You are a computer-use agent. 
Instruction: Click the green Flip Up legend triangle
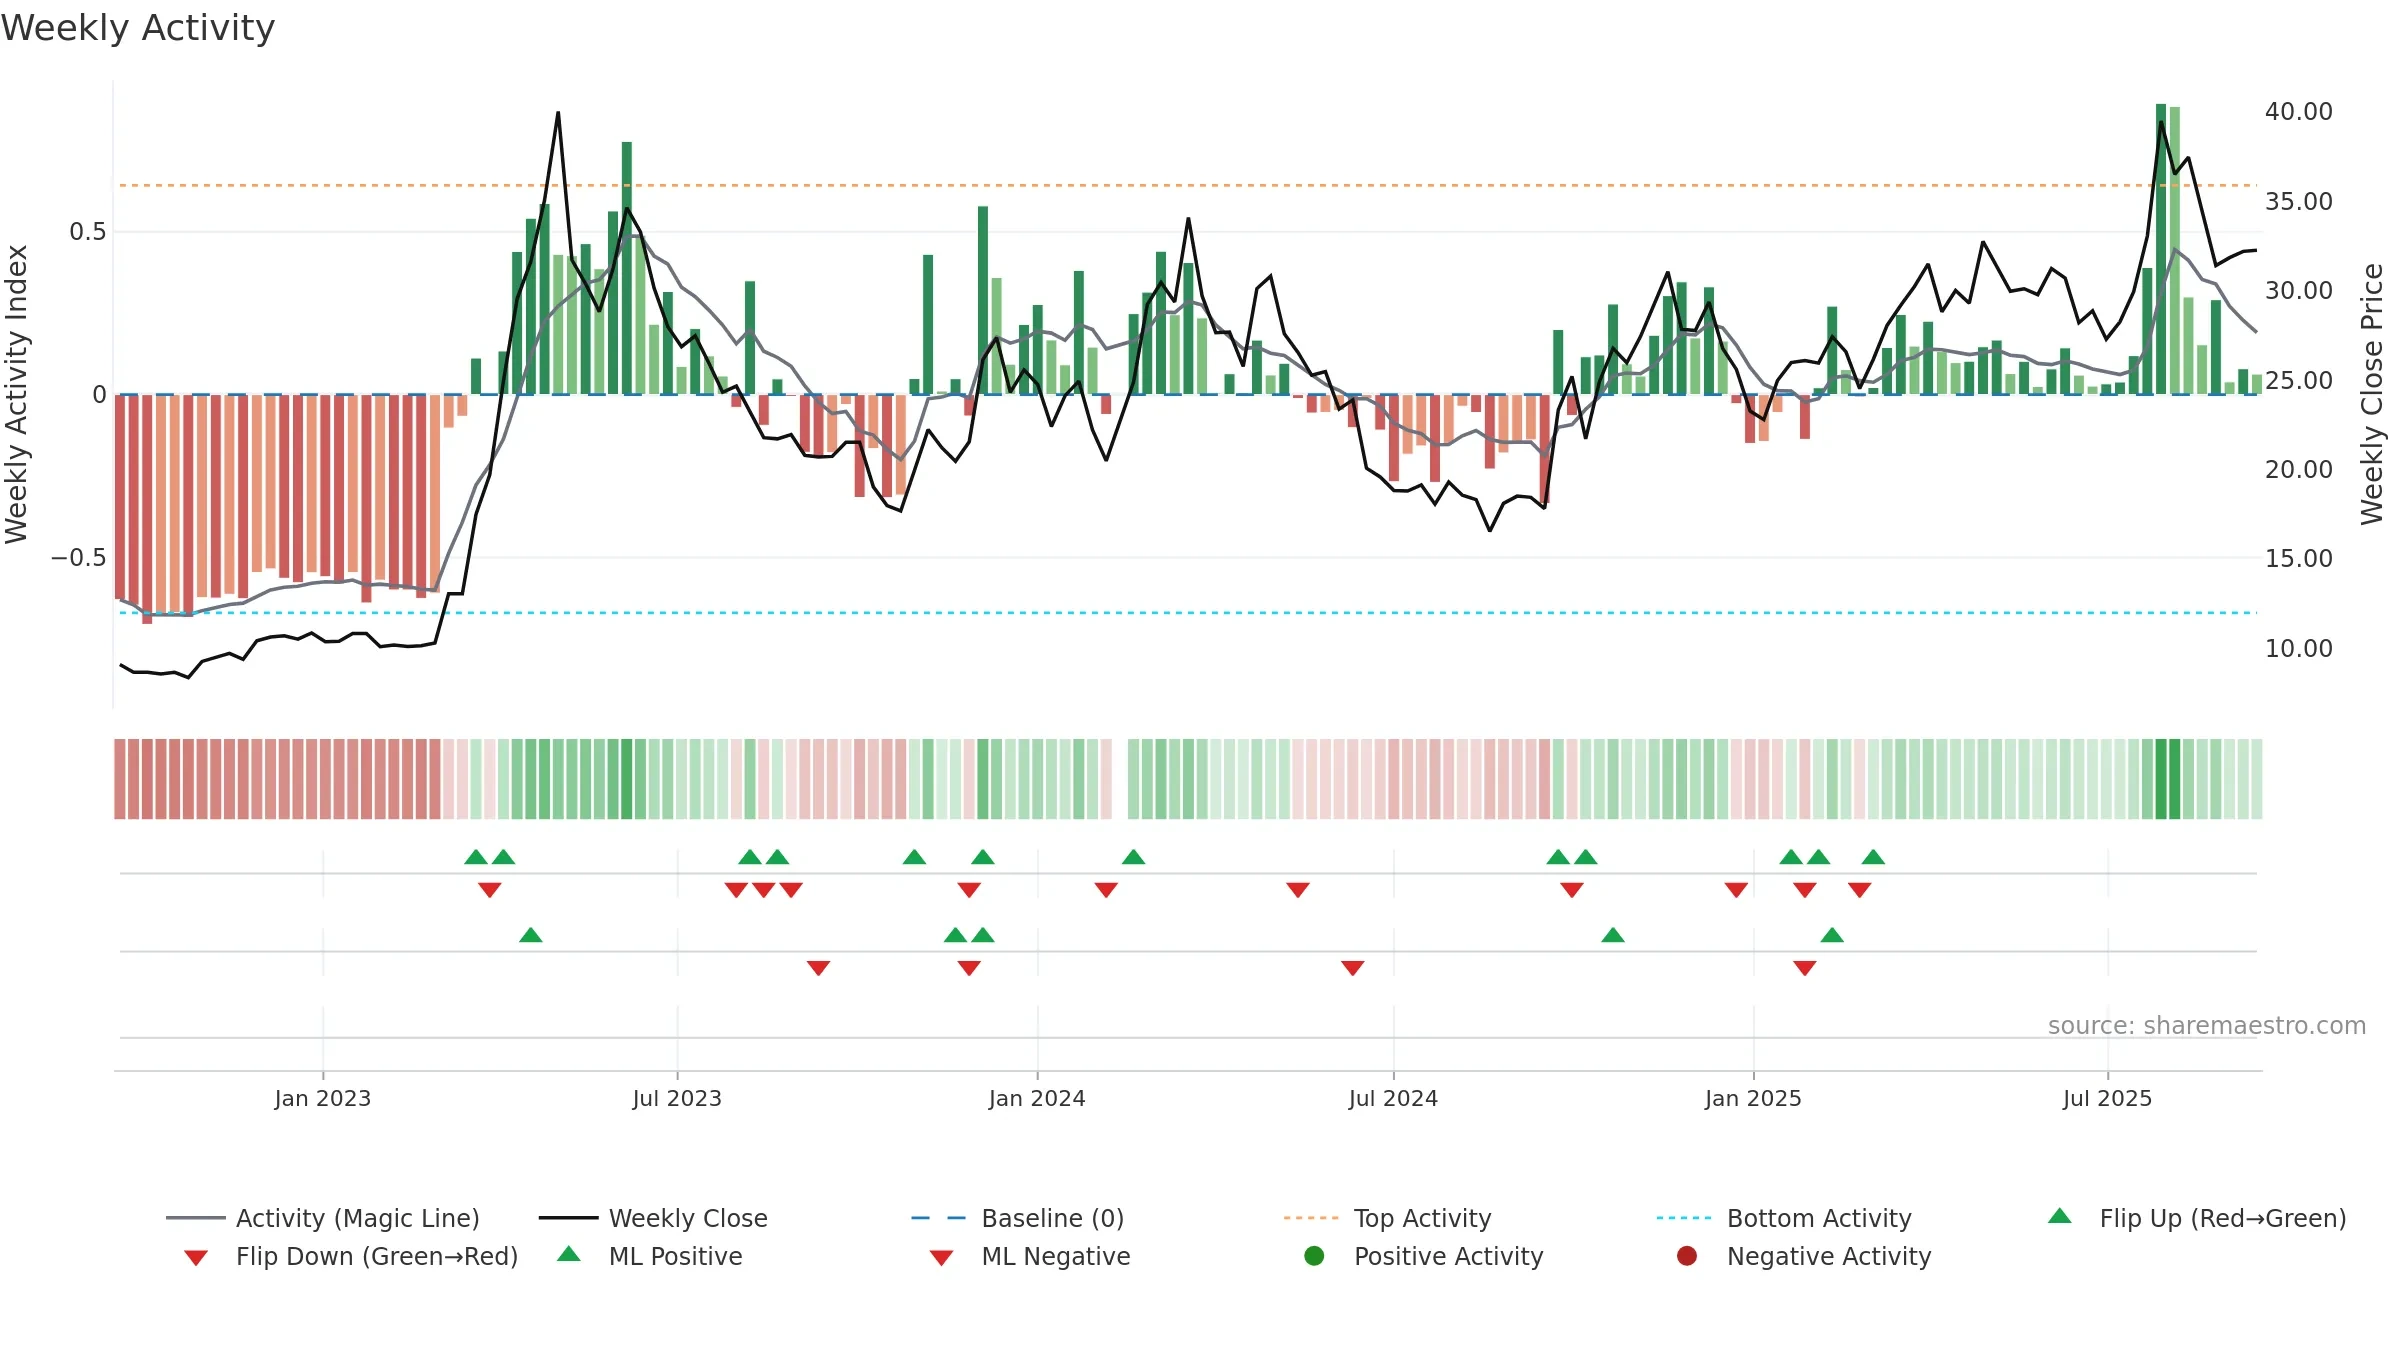2060,1216
